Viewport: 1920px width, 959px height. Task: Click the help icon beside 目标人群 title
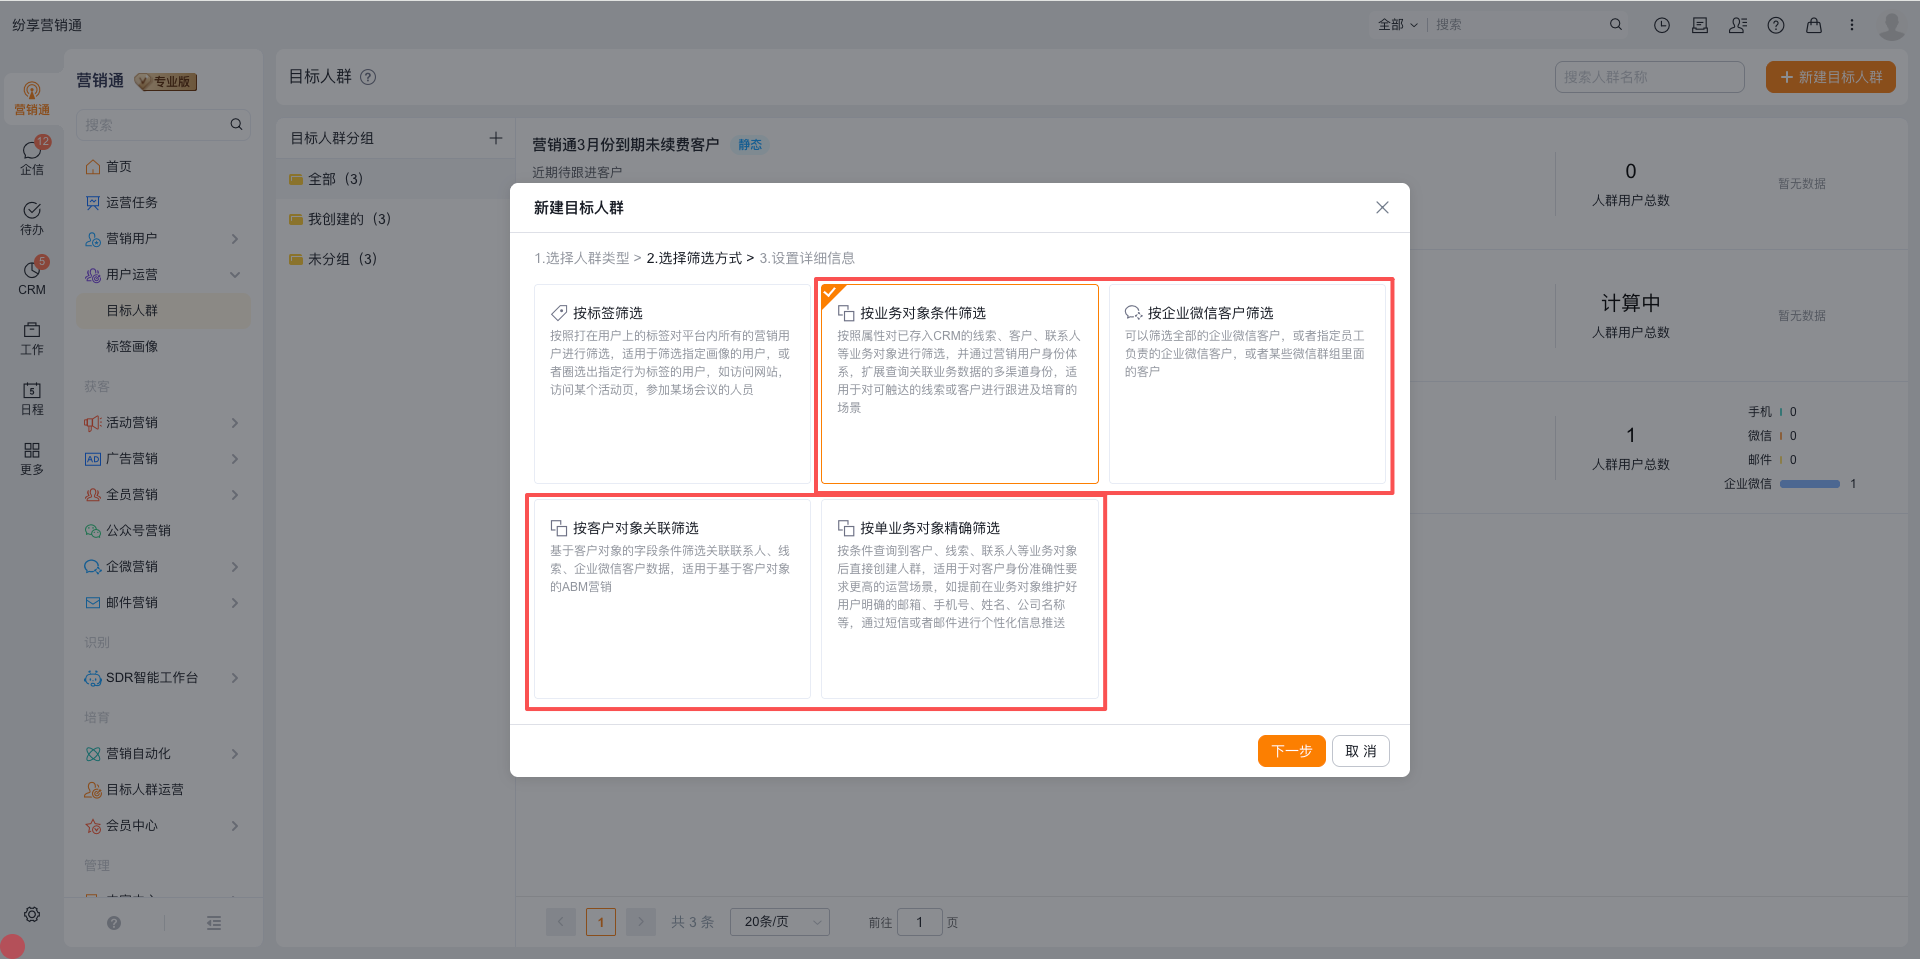point(368,77)
